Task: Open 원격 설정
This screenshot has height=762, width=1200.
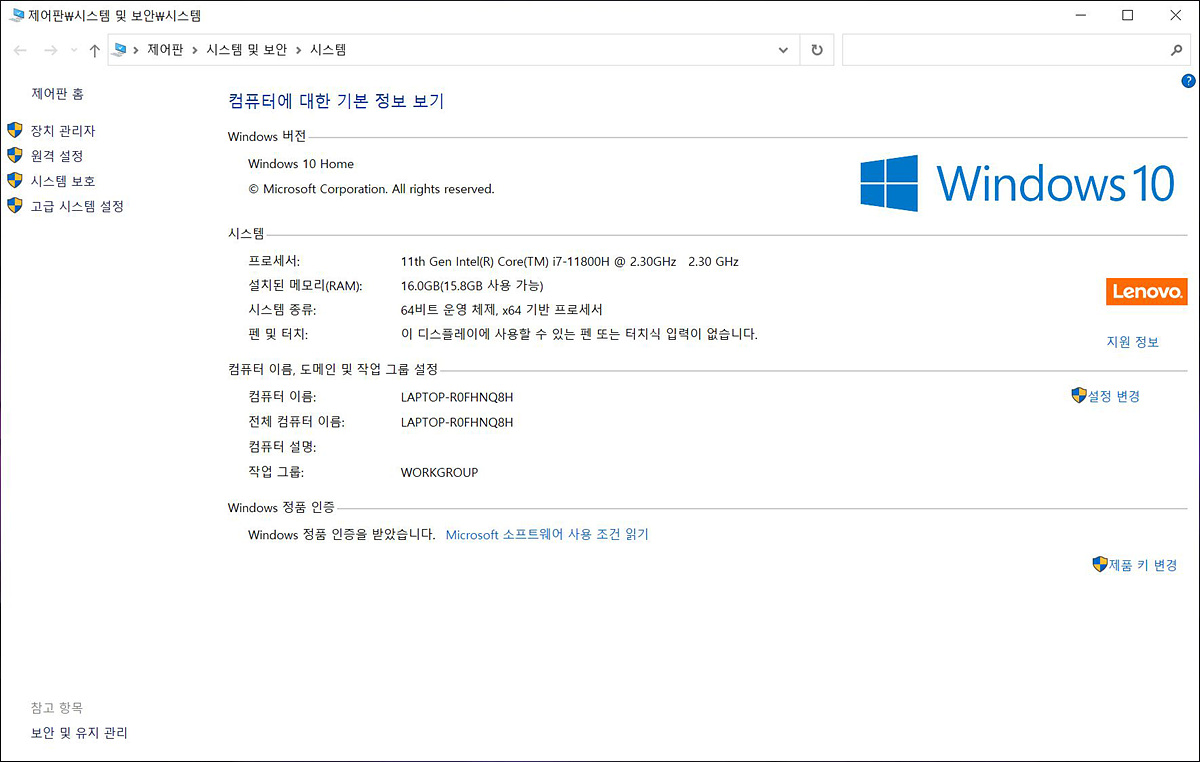Action: tap(57, 156)
